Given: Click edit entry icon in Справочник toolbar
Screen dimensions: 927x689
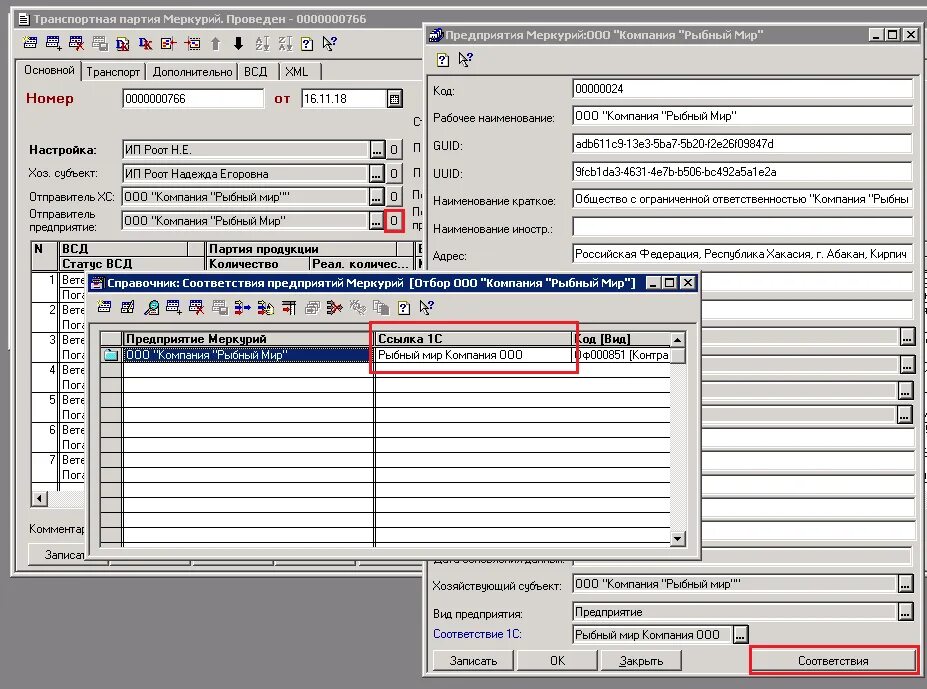Looking at the screenshot, I should (128, 307).
